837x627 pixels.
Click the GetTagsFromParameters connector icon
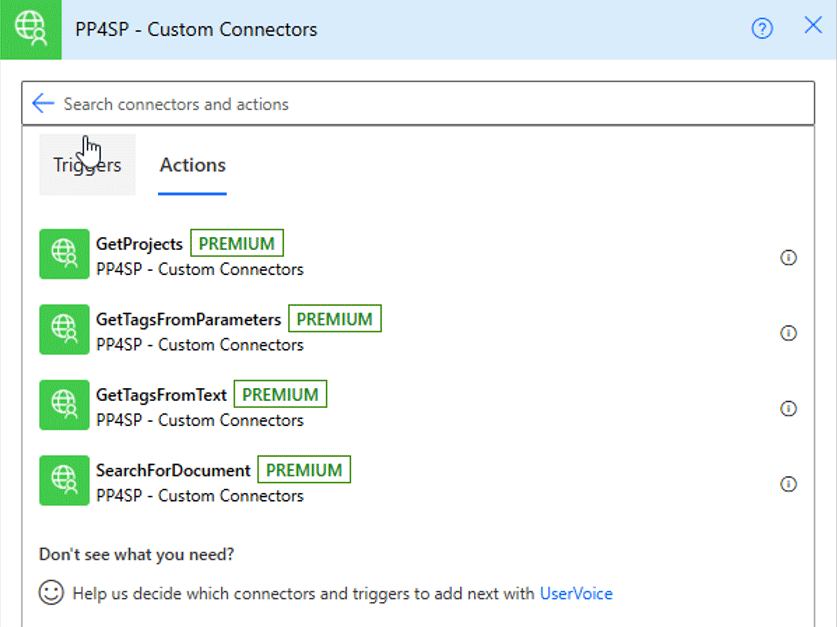[x=64, y=329]
